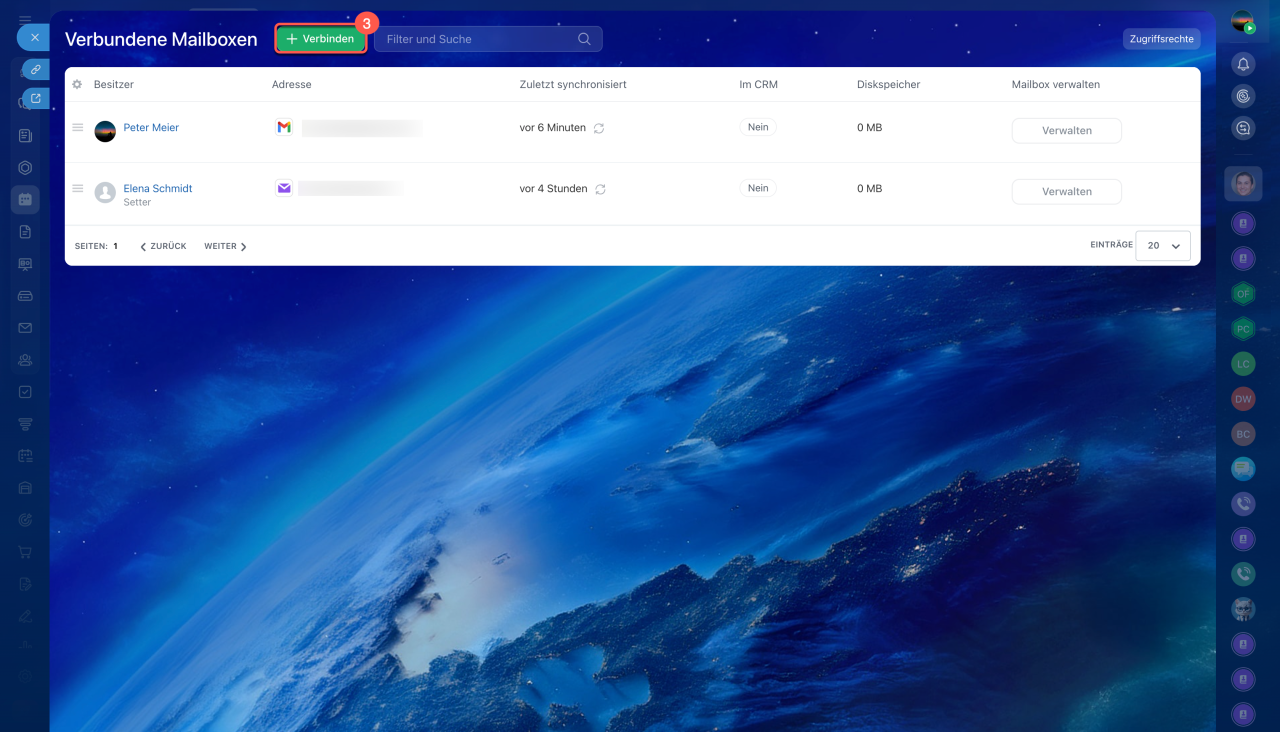
Task: Open the tasks checkmark icon in left sidebar
Action: pyautogui.click(x=25, y=392)
